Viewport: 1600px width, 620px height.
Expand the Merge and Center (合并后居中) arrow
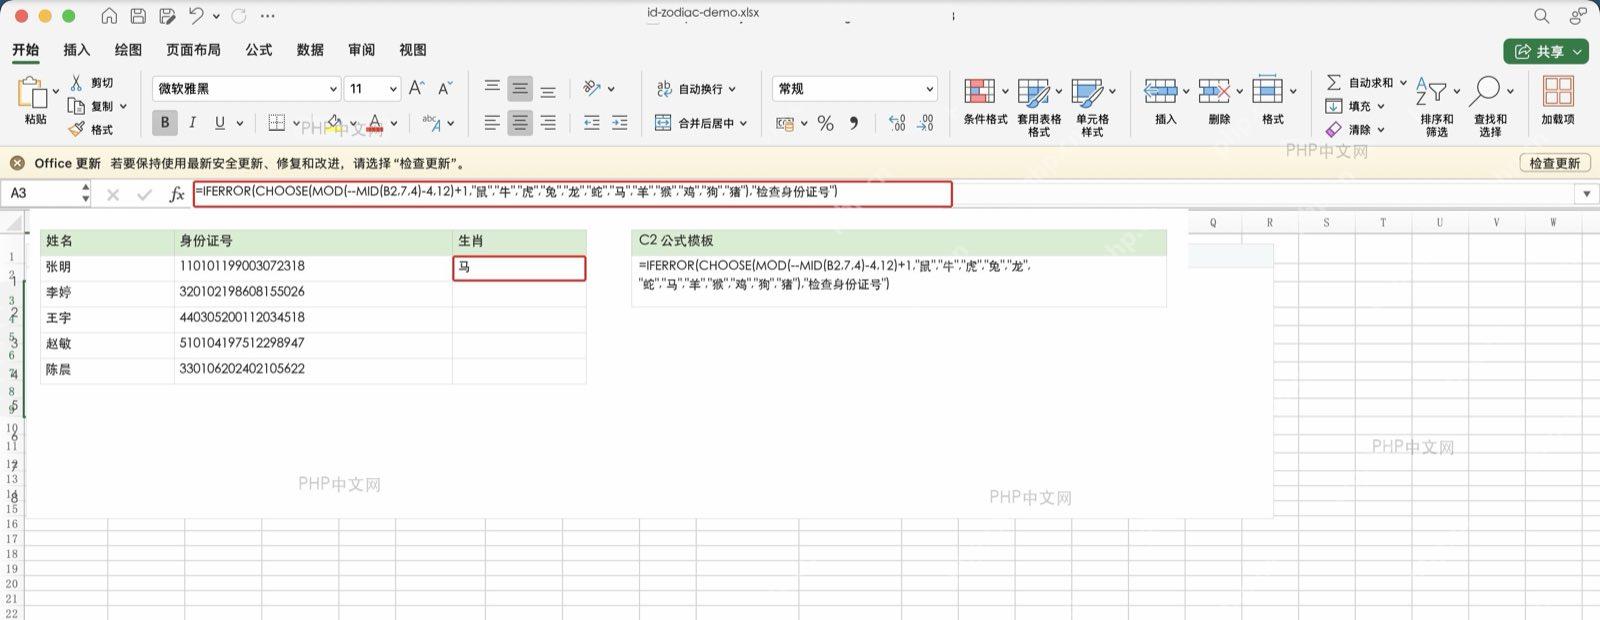[x=743, y=124]
